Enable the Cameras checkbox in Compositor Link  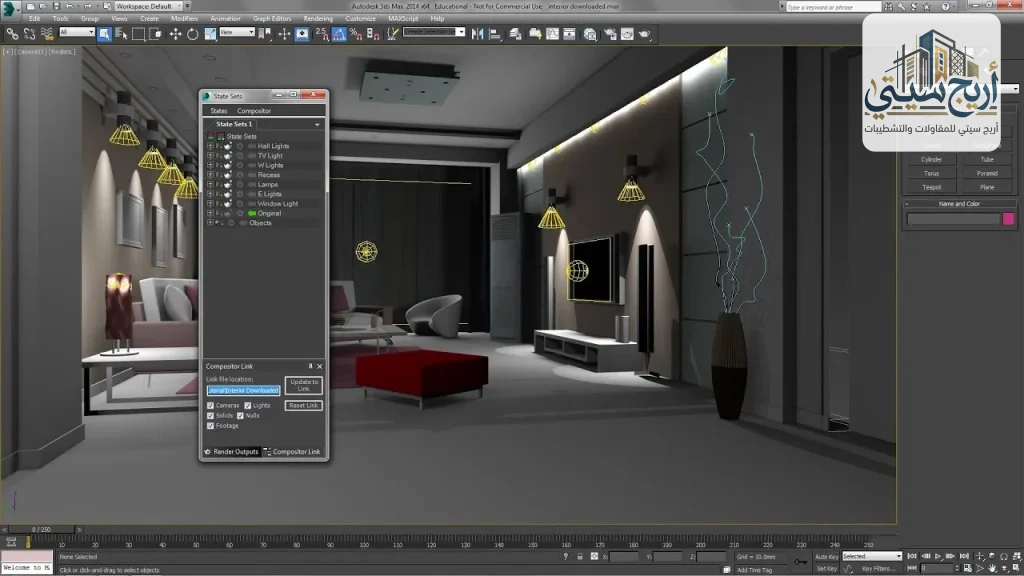(210, 405)
